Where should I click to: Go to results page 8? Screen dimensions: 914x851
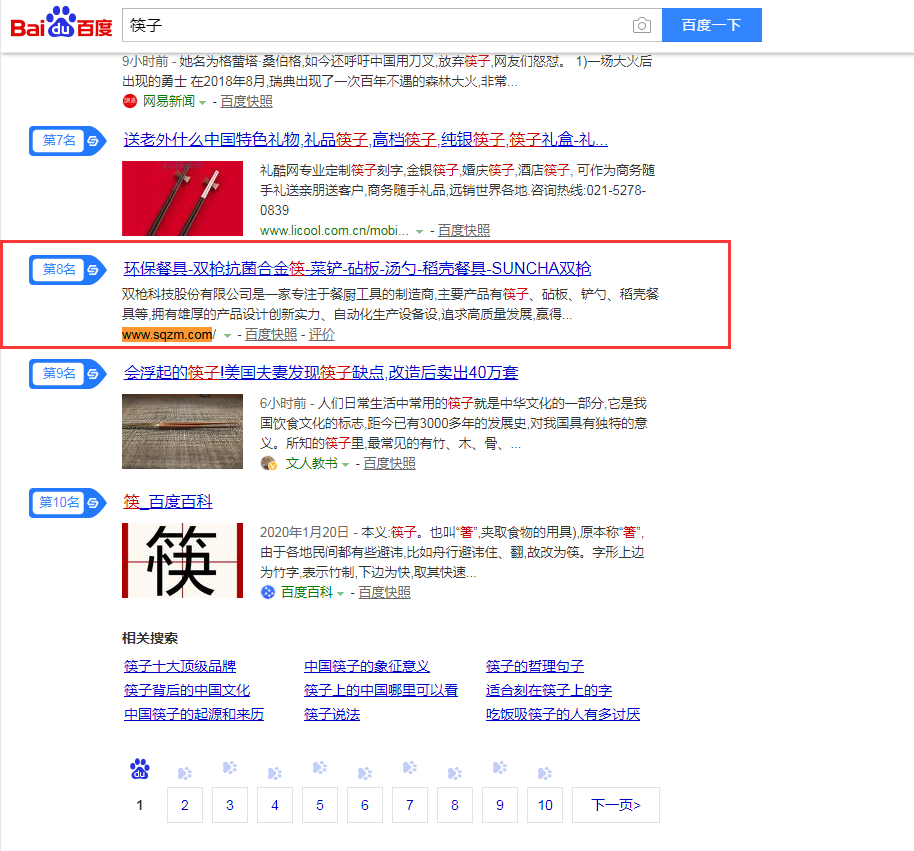tap(455, 805)
